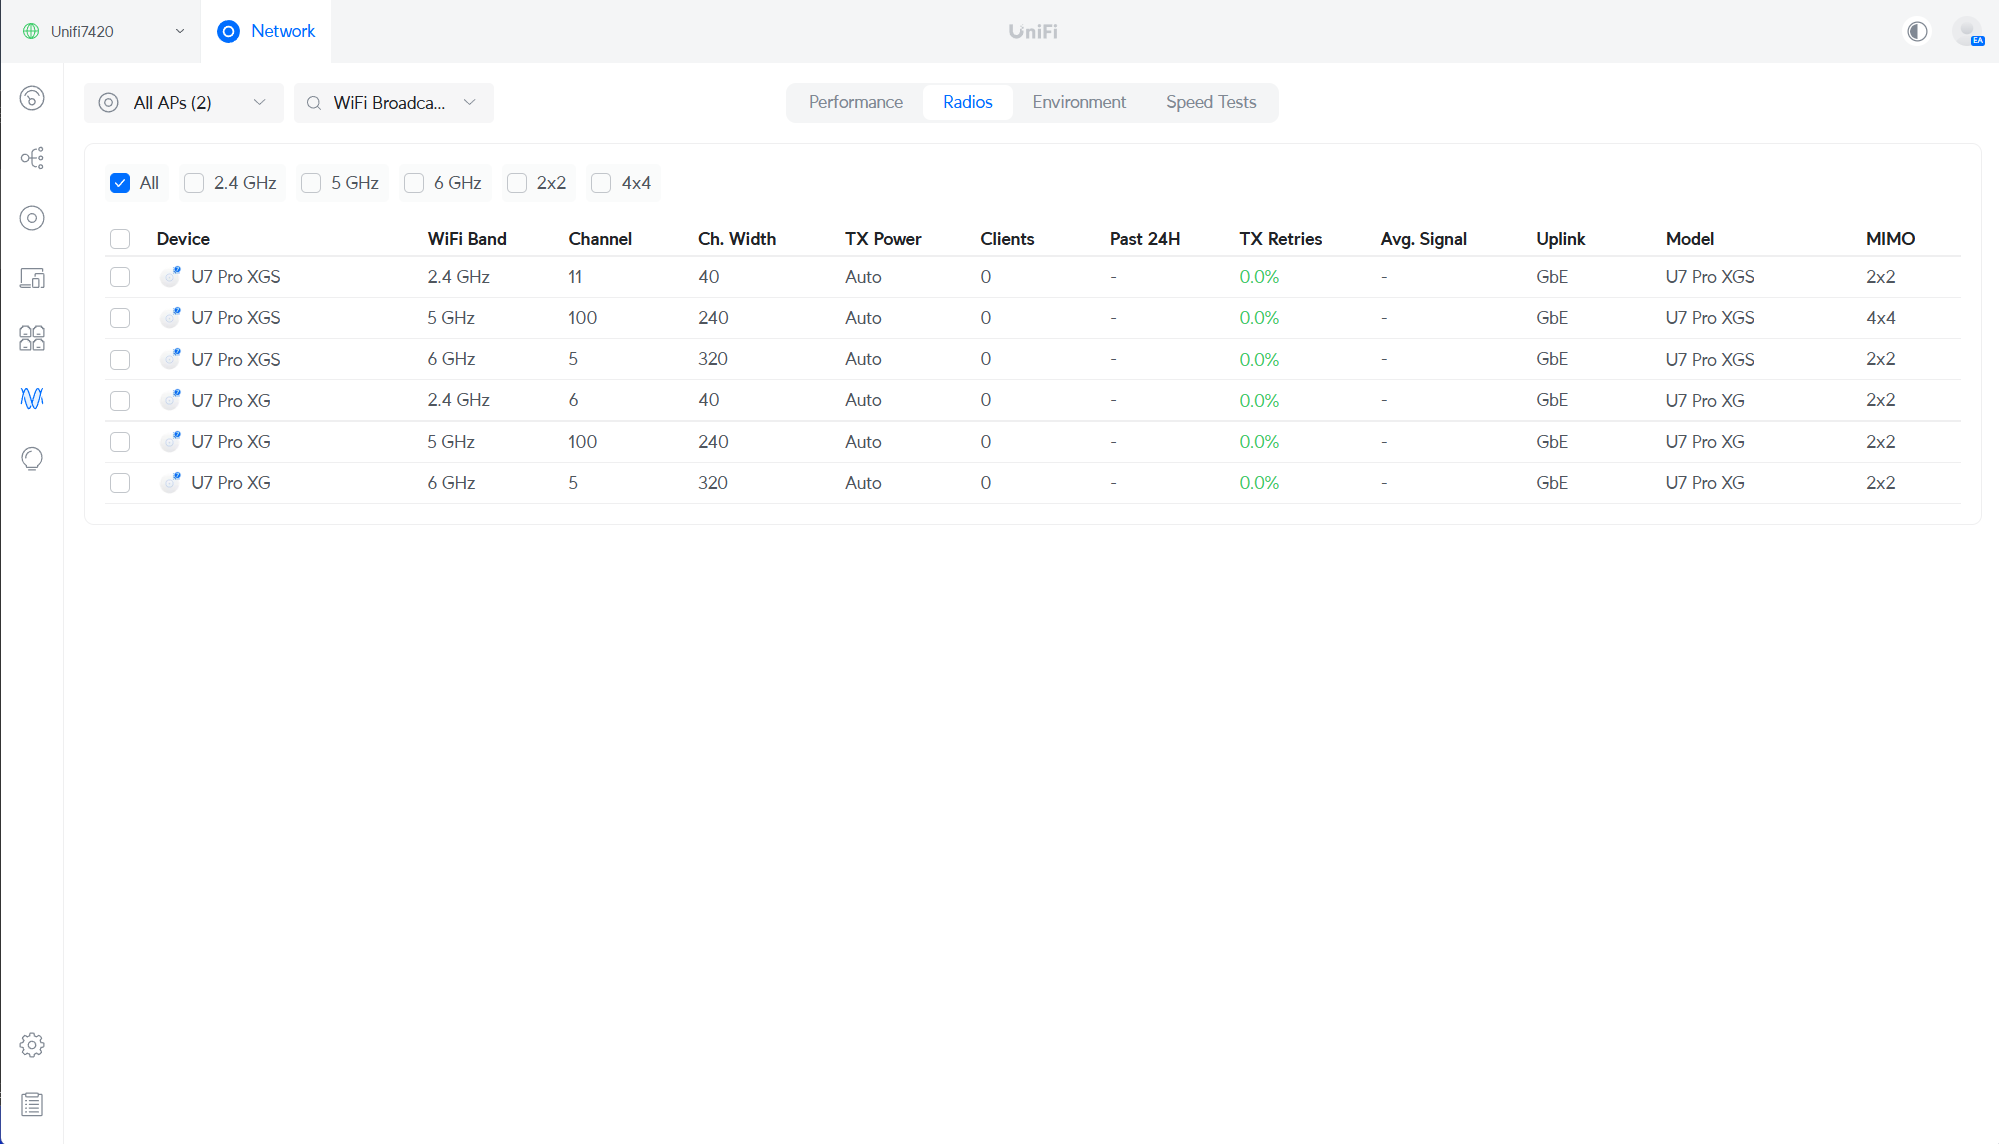Click 0.0% TX Retries in U7 Pro XG 5 GHz row
The image size is (1999, 1144).
pos(1259,442)
